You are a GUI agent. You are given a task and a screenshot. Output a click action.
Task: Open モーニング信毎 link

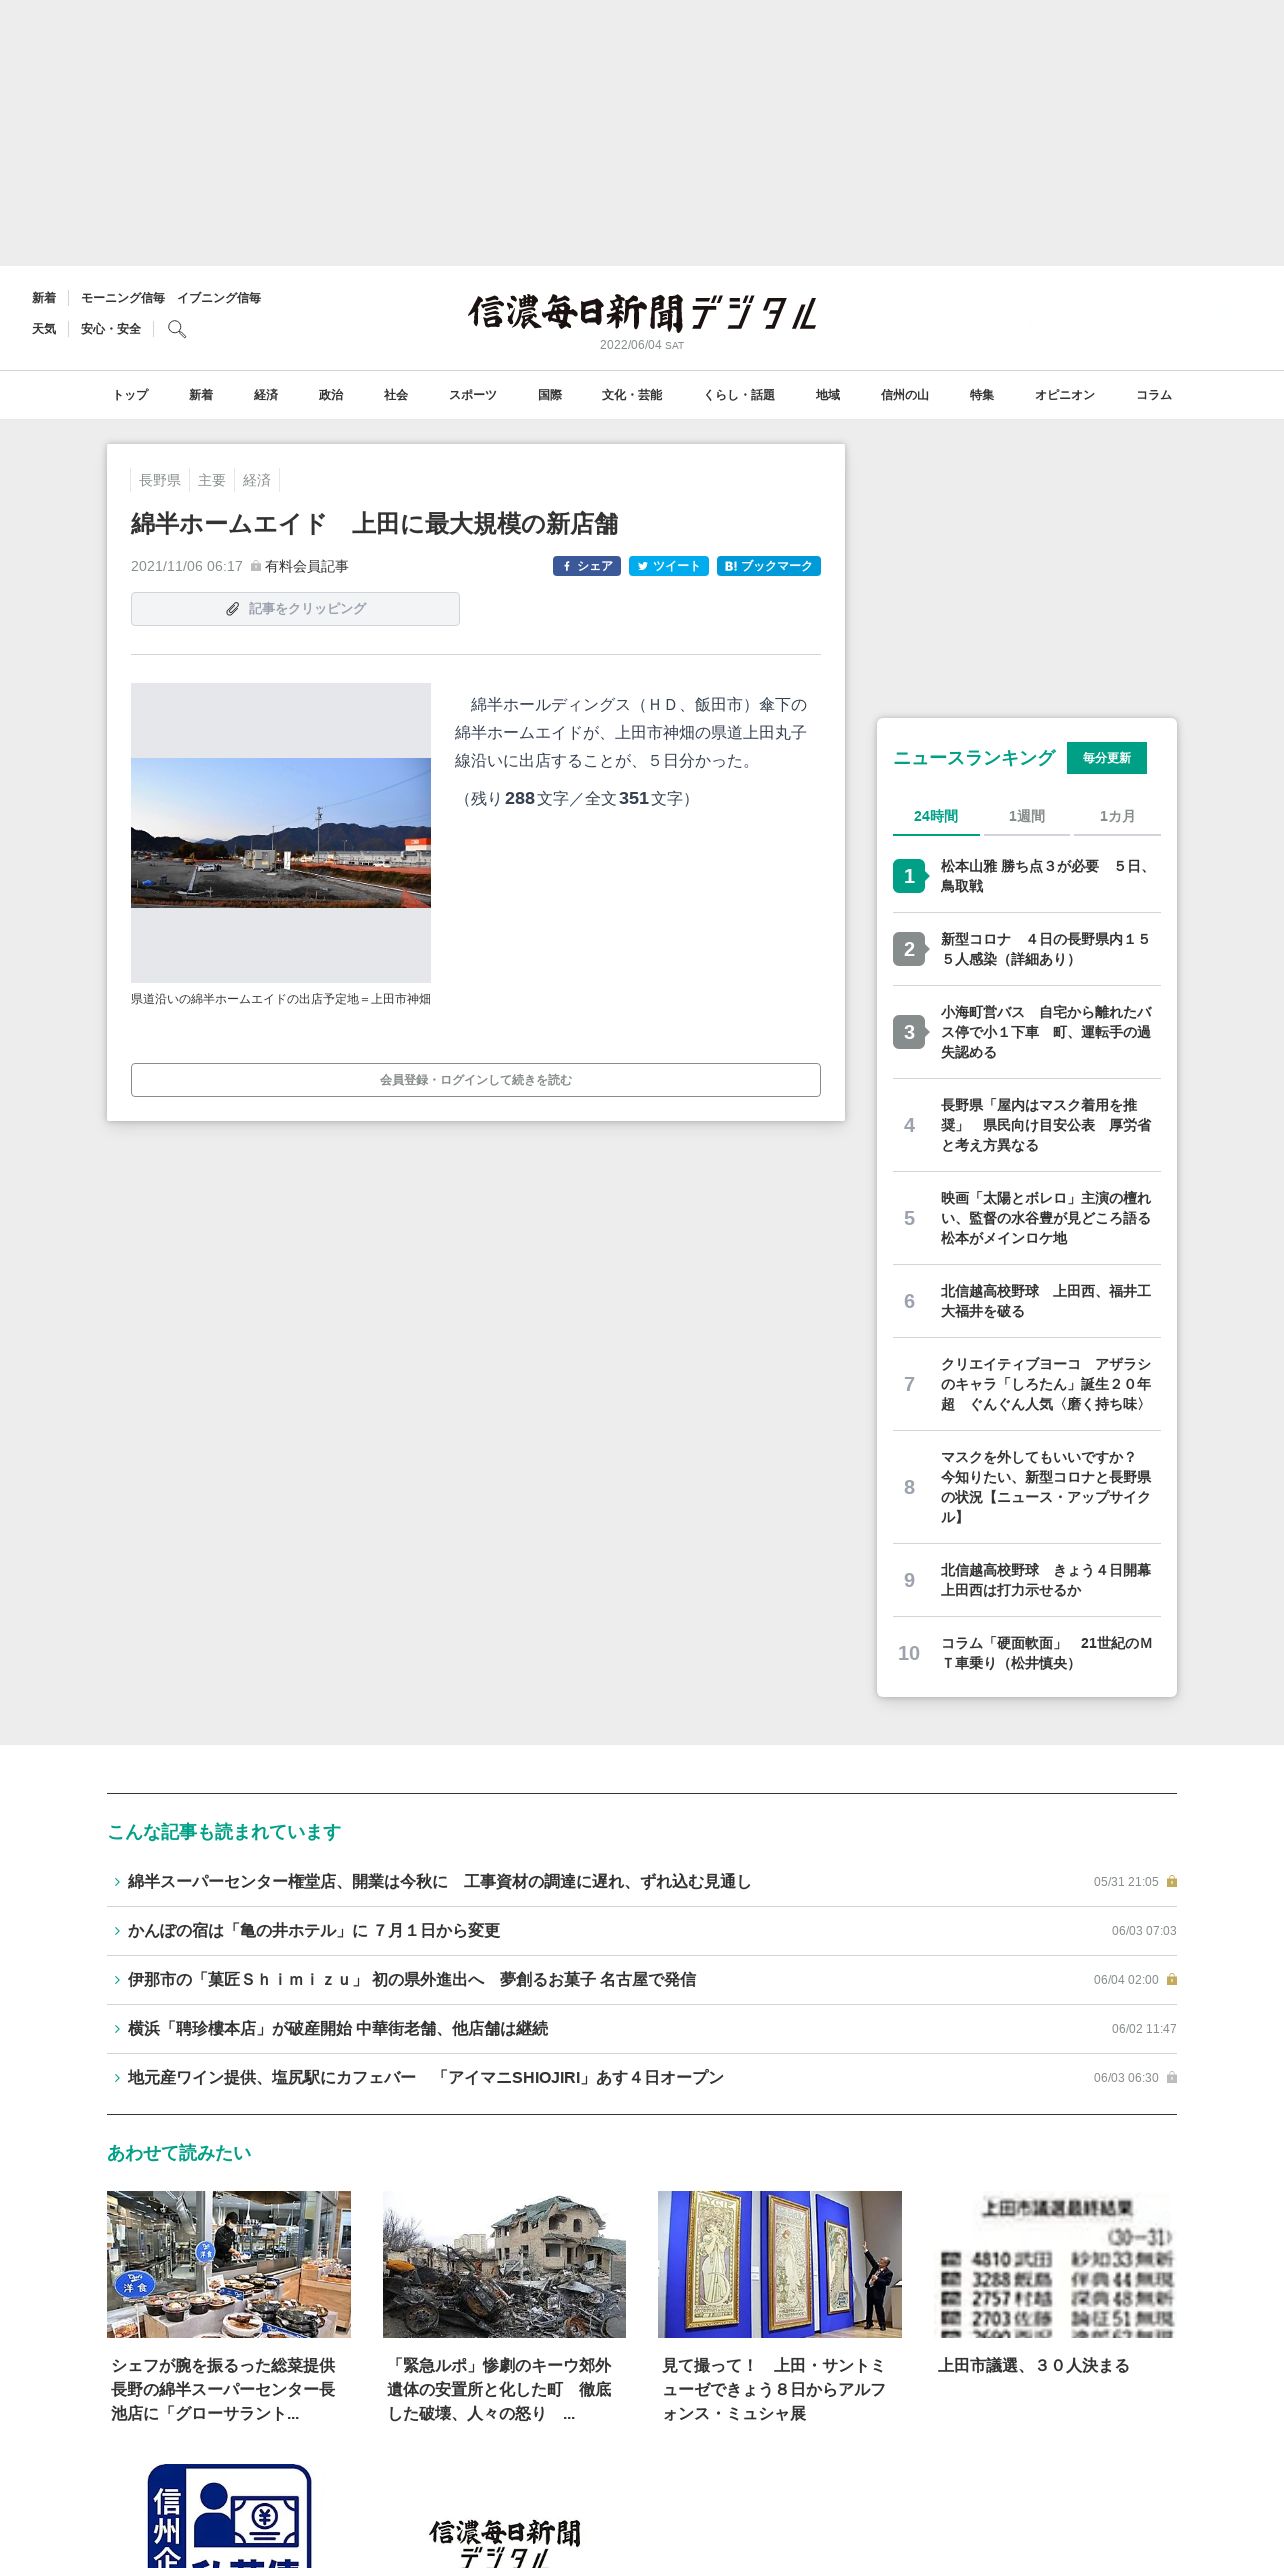123,298
